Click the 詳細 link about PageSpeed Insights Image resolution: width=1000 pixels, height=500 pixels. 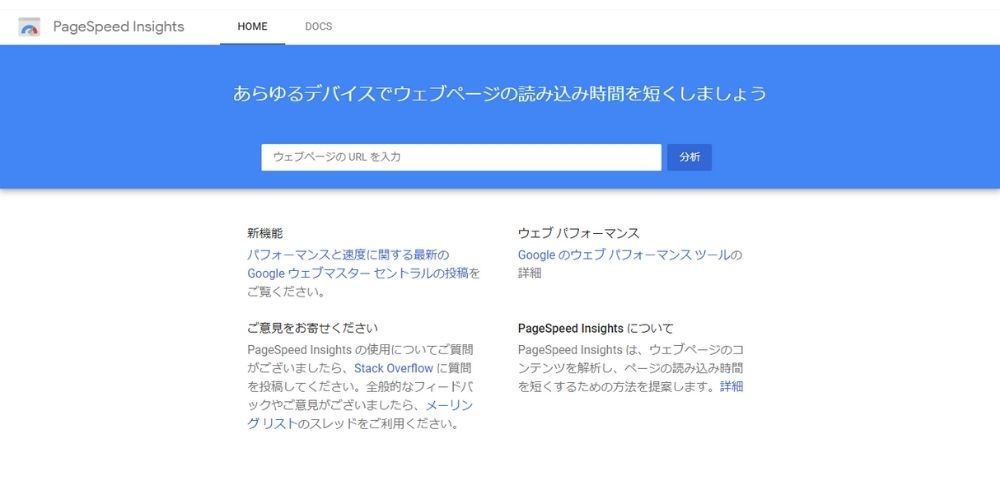pyautogui.click(x=732, y=386)
